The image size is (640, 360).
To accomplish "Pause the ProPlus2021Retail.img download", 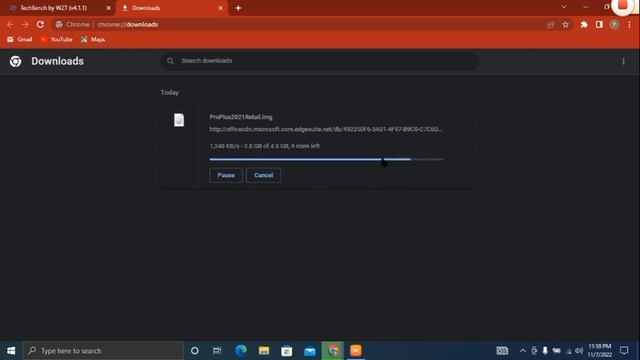I will point(226,175).
